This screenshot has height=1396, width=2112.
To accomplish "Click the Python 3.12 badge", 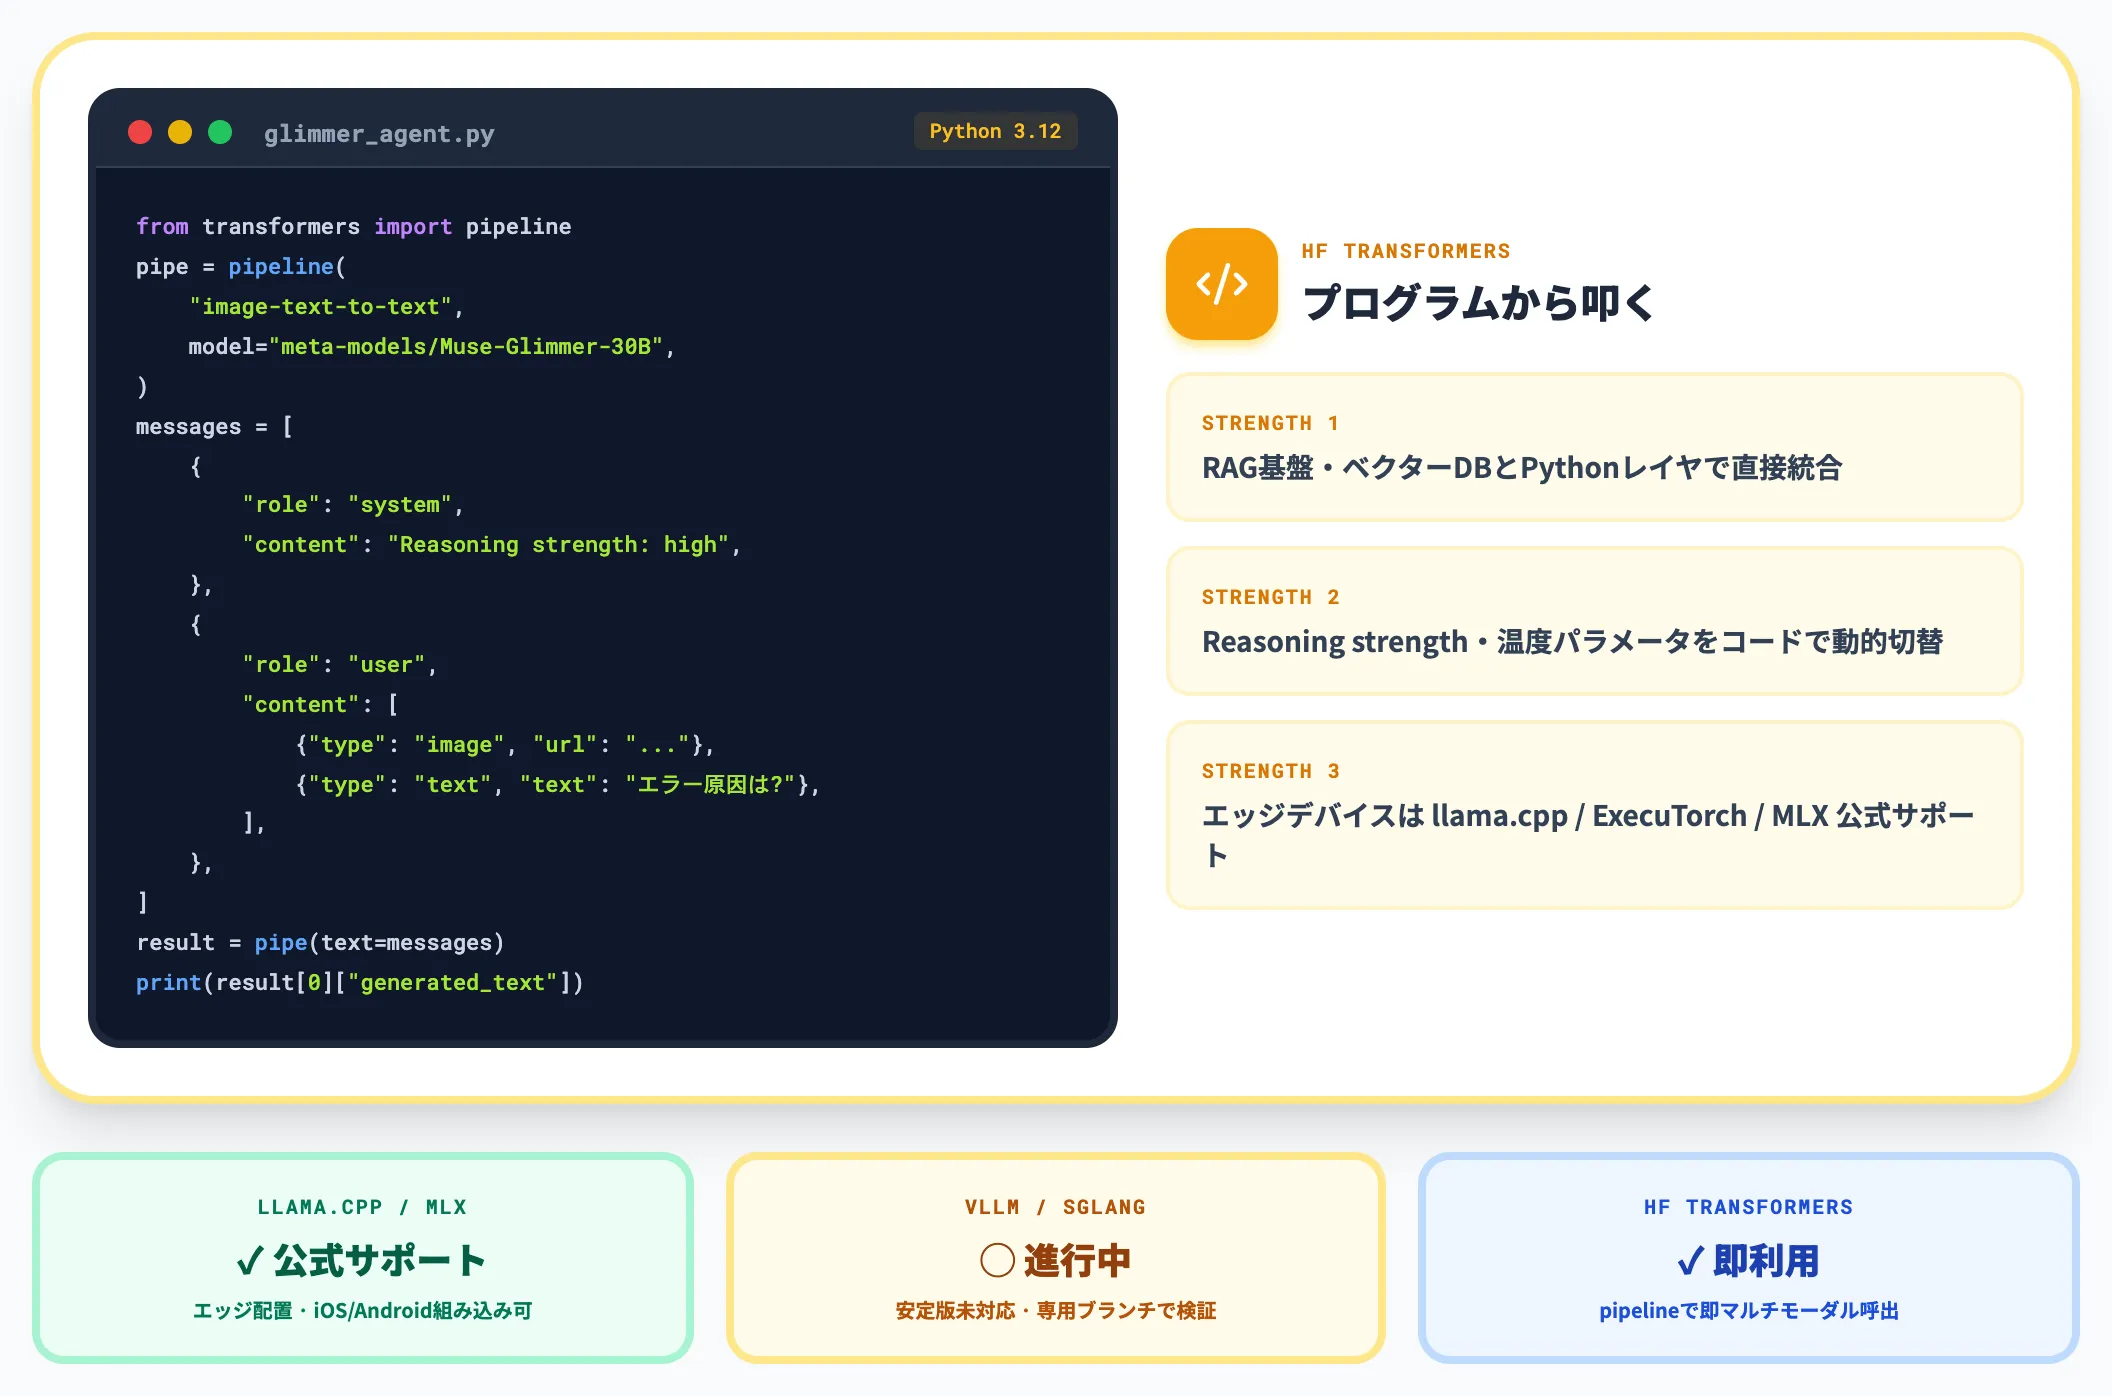I will (x=995, y=131).
